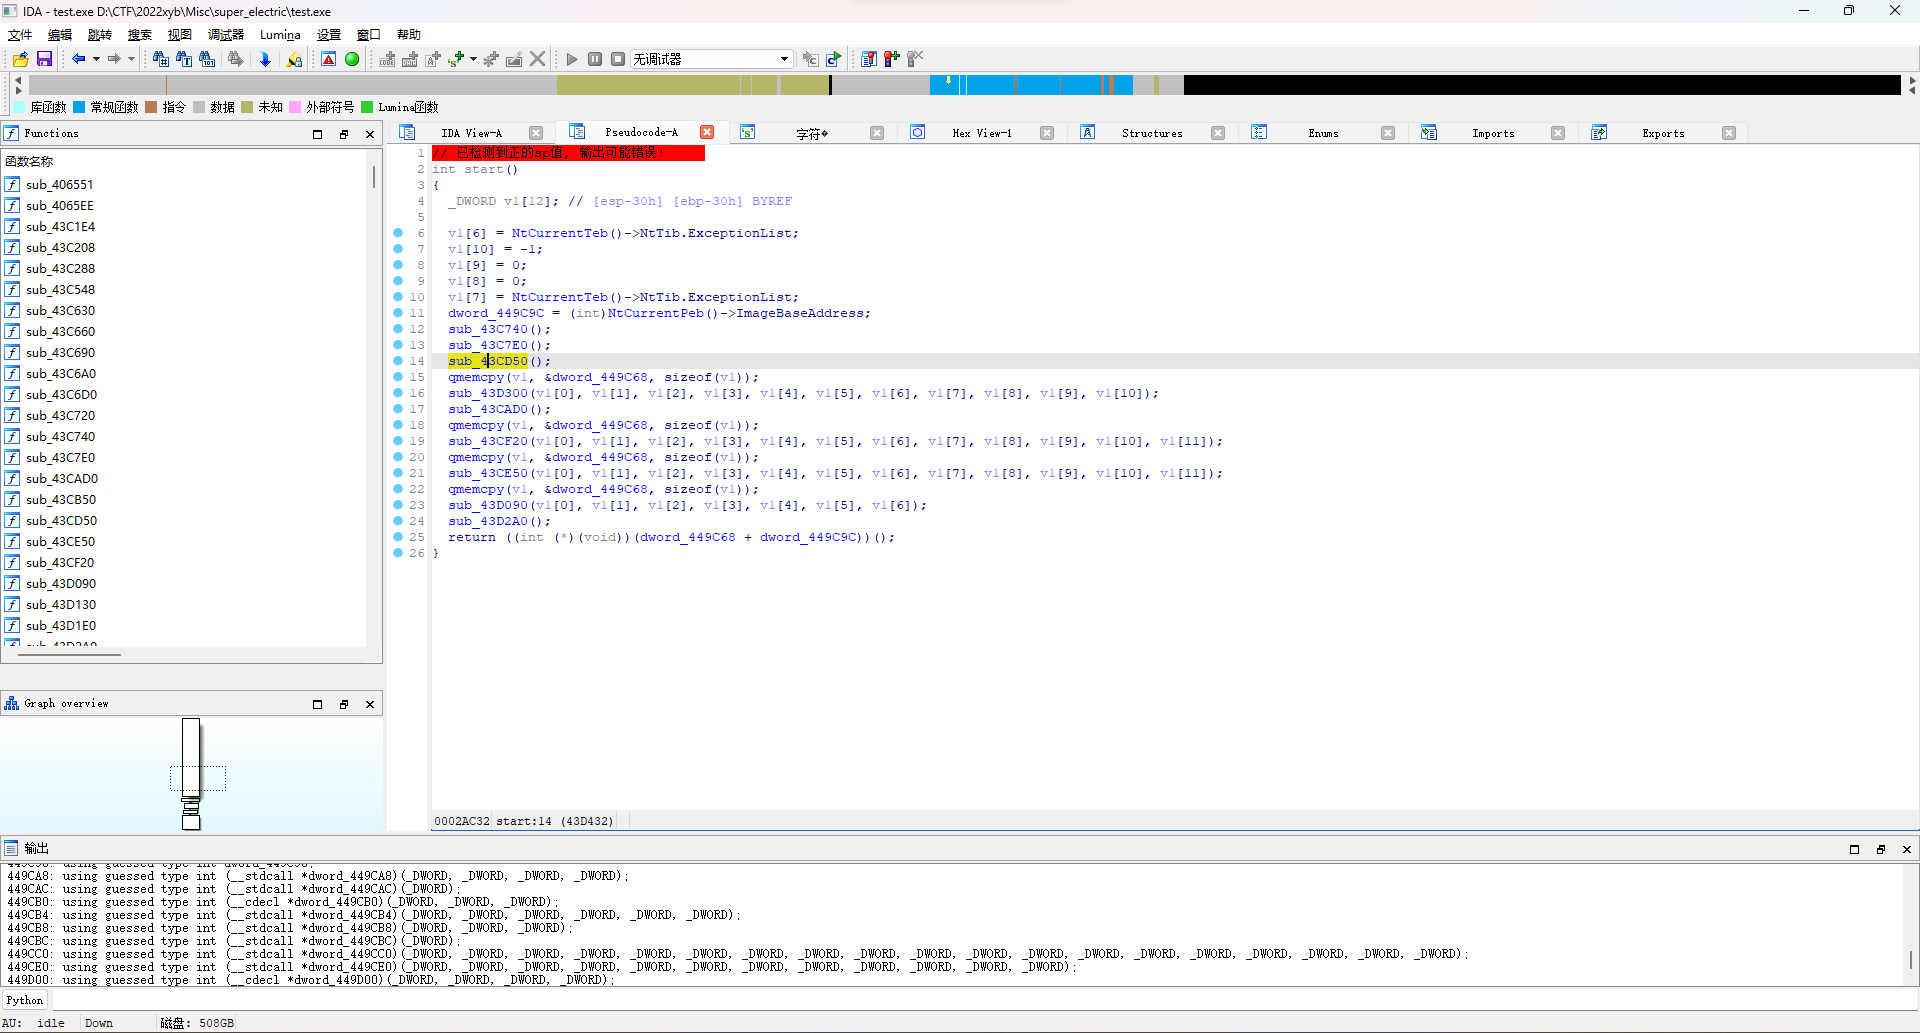Screen dimensions: 1920x1033
Task: Open the 文件 menu
Action: 20,35
